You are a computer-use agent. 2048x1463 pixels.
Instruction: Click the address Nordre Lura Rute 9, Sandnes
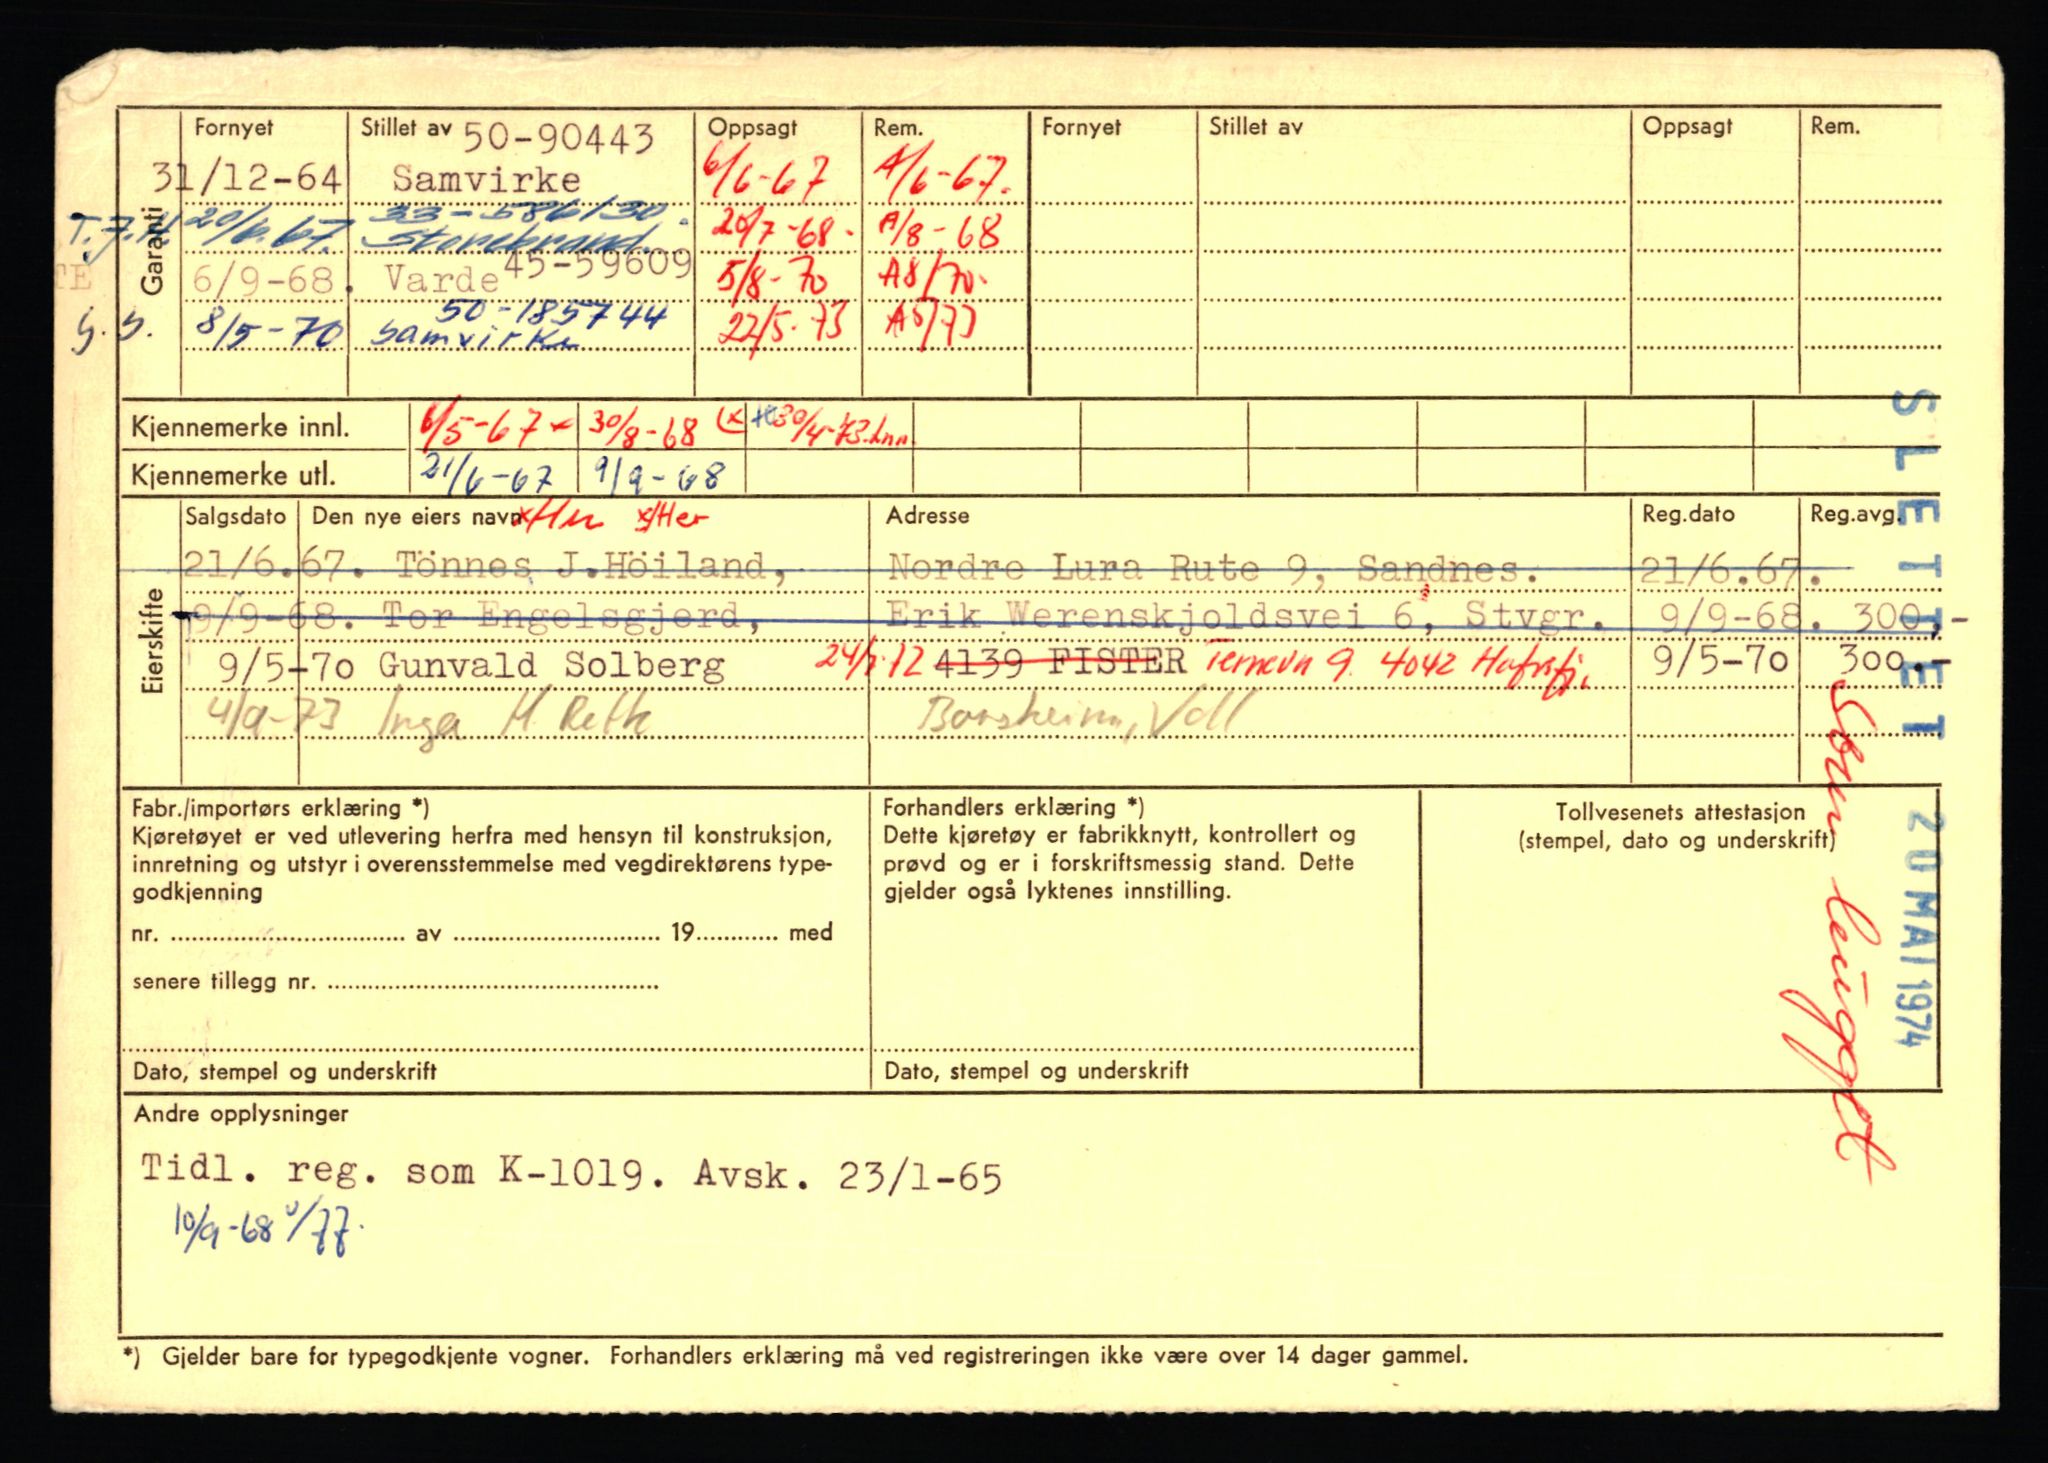pyautogui.click(x=1213, y=569)
